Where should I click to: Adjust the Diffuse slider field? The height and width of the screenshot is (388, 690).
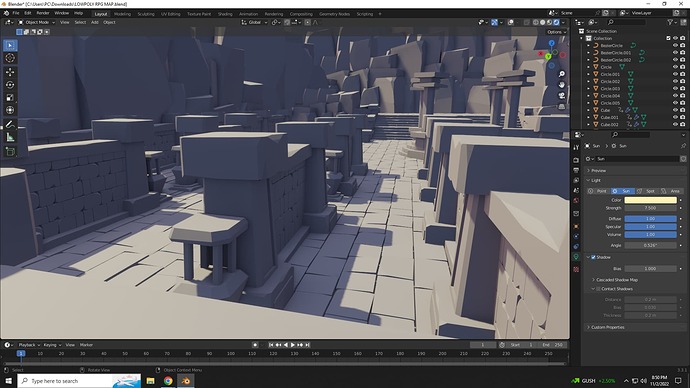click(650, 219)
